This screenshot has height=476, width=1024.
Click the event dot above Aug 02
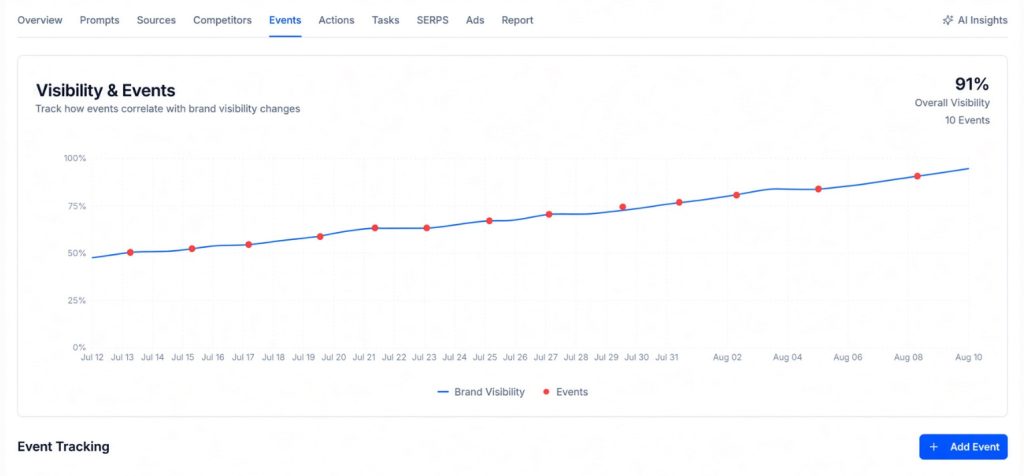pos(736,195)
